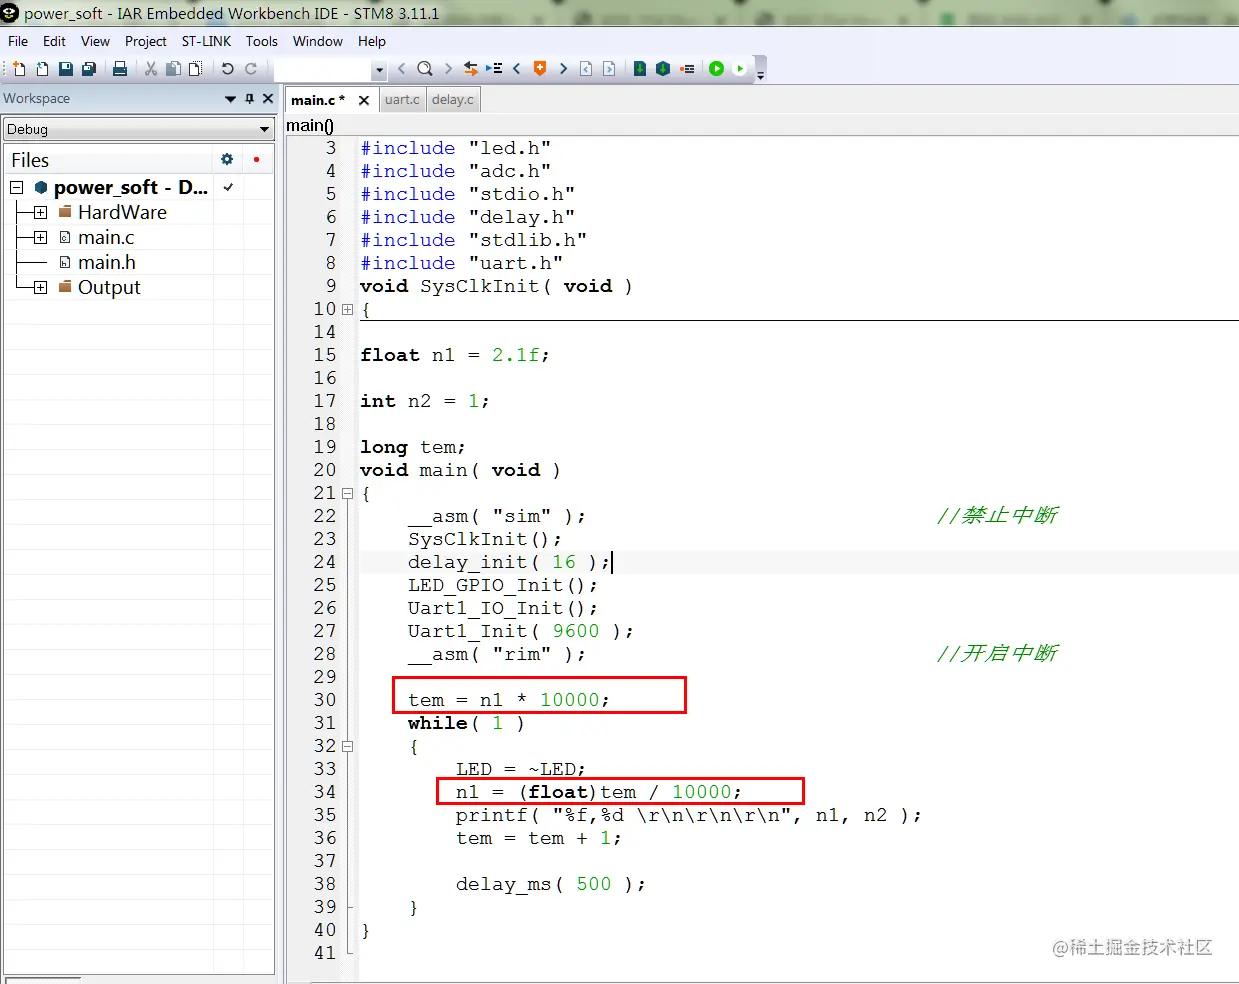Switch to the uart.c tab

tap(402, 100)
